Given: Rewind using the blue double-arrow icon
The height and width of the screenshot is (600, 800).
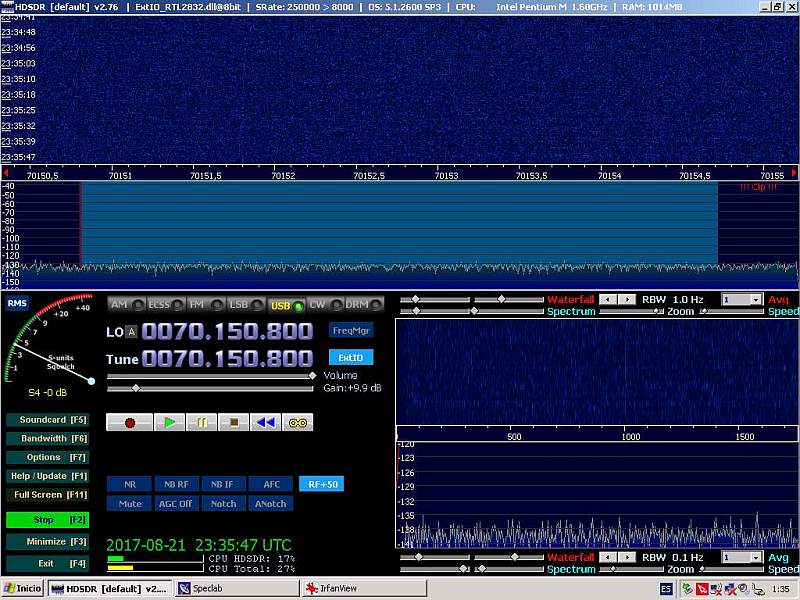Looking at the screenshot, I should click(265, 423).
